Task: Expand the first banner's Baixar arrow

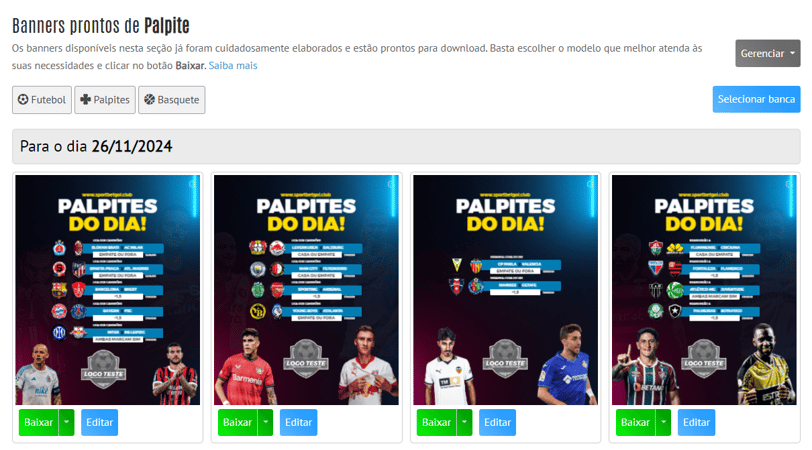Action: (x=66, y=422)
